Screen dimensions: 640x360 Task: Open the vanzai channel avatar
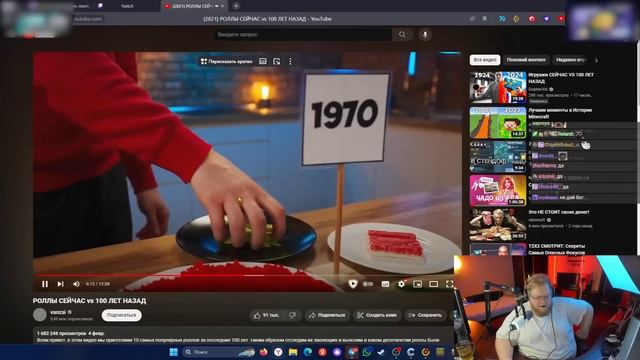click(40, 315)
